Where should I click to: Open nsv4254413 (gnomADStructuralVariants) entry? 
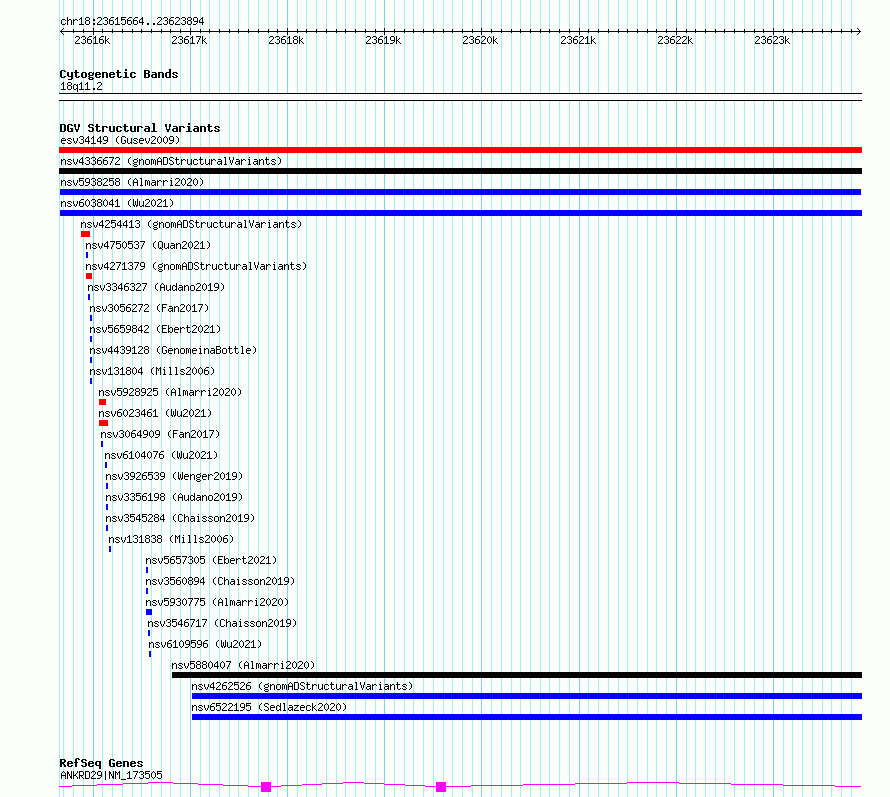[191, 224]
